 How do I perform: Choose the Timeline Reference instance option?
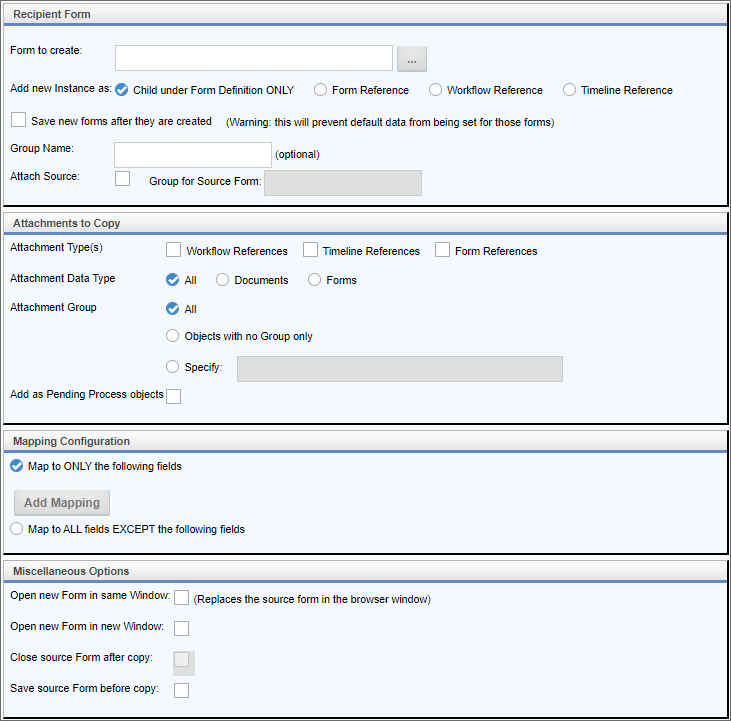[x=570, y=90]
